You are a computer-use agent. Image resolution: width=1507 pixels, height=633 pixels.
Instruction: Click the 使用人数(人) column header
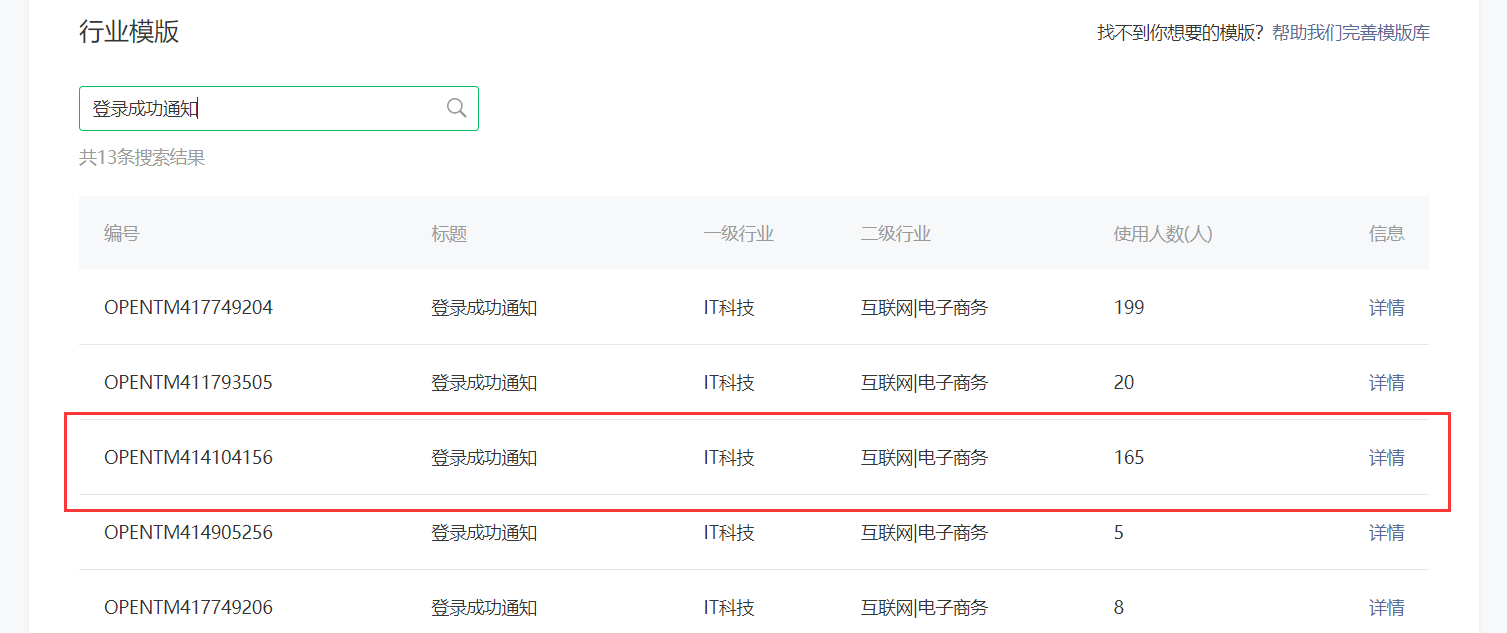click(1162, 234)
